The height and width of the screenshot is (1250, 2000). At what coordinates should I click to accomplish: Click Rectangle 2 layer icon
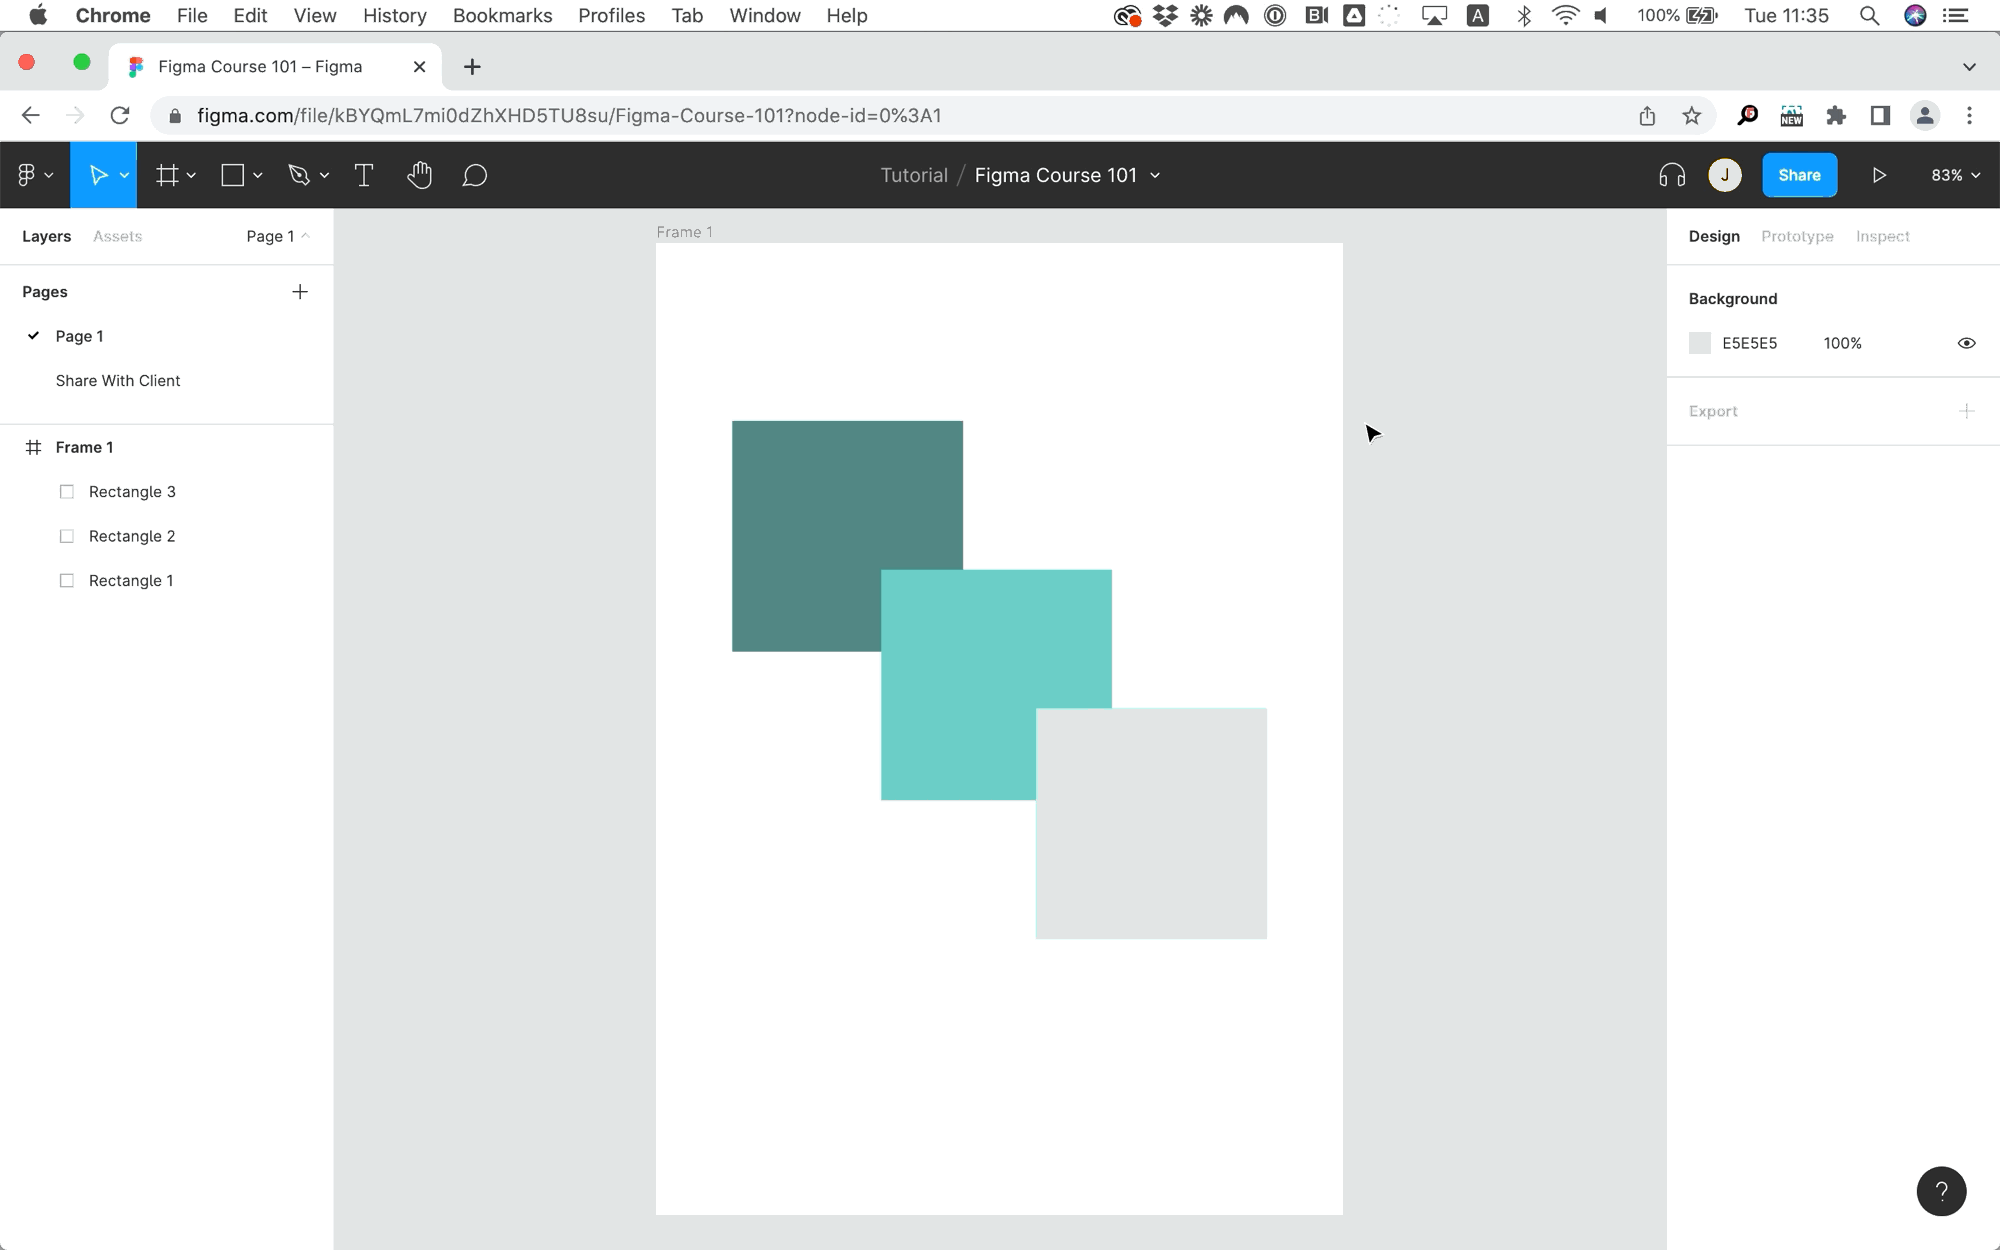point(67,536)
